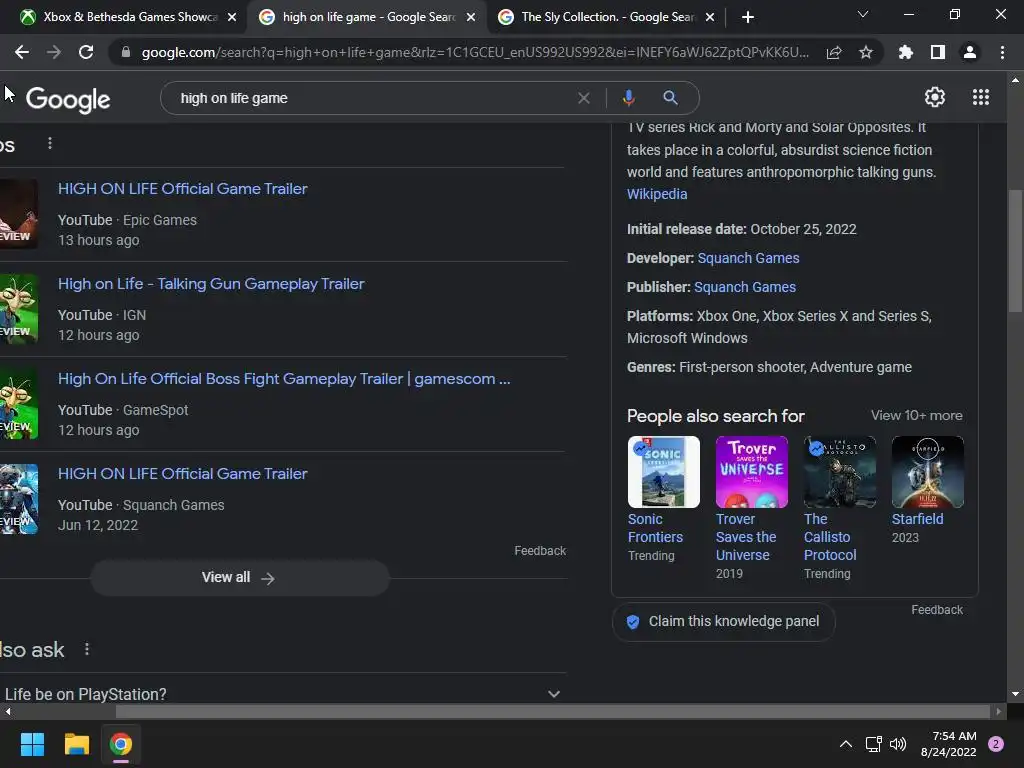View site security lock info
This screenshot has width=1024, height=768.
click(x=126, y=52)
